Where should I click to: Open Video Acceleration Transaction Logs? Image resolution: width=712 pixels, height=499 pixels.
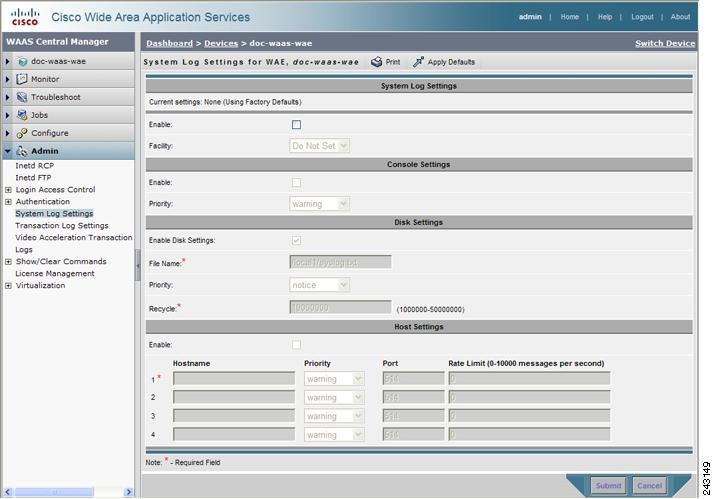tap(74, 243)
